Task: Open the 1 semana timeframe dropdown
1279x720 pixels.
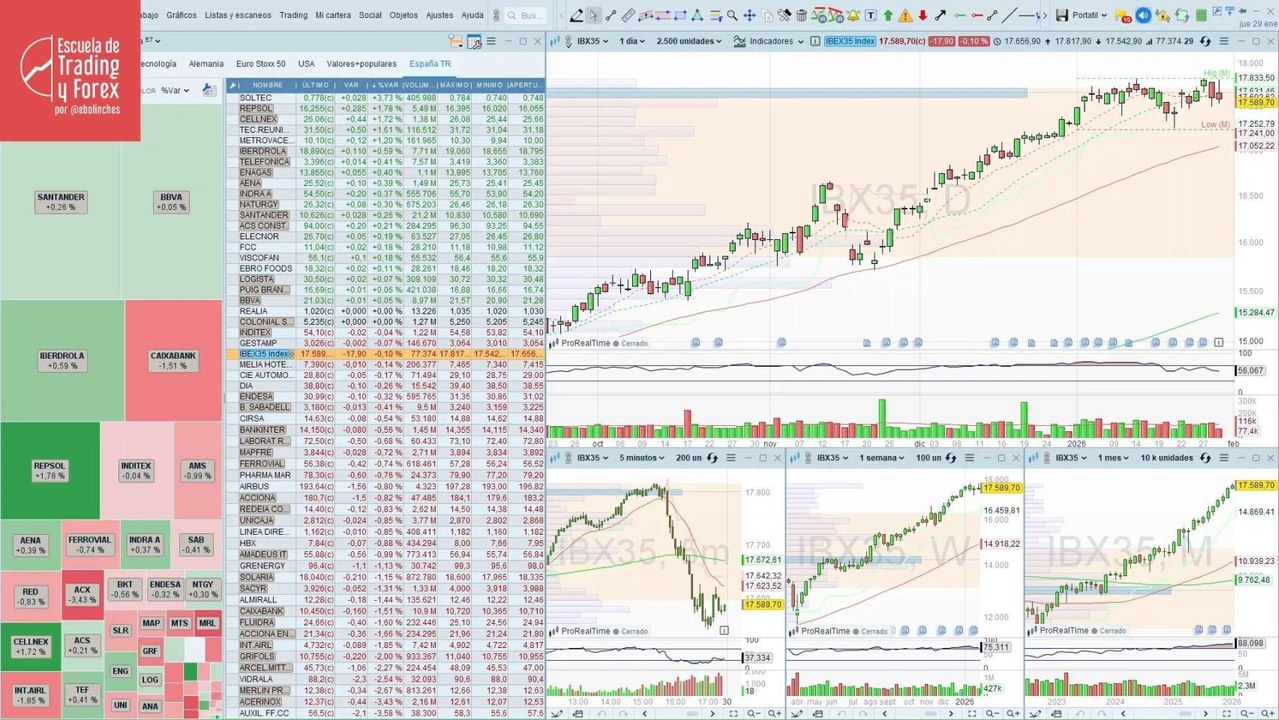Action: coord(881,458)
